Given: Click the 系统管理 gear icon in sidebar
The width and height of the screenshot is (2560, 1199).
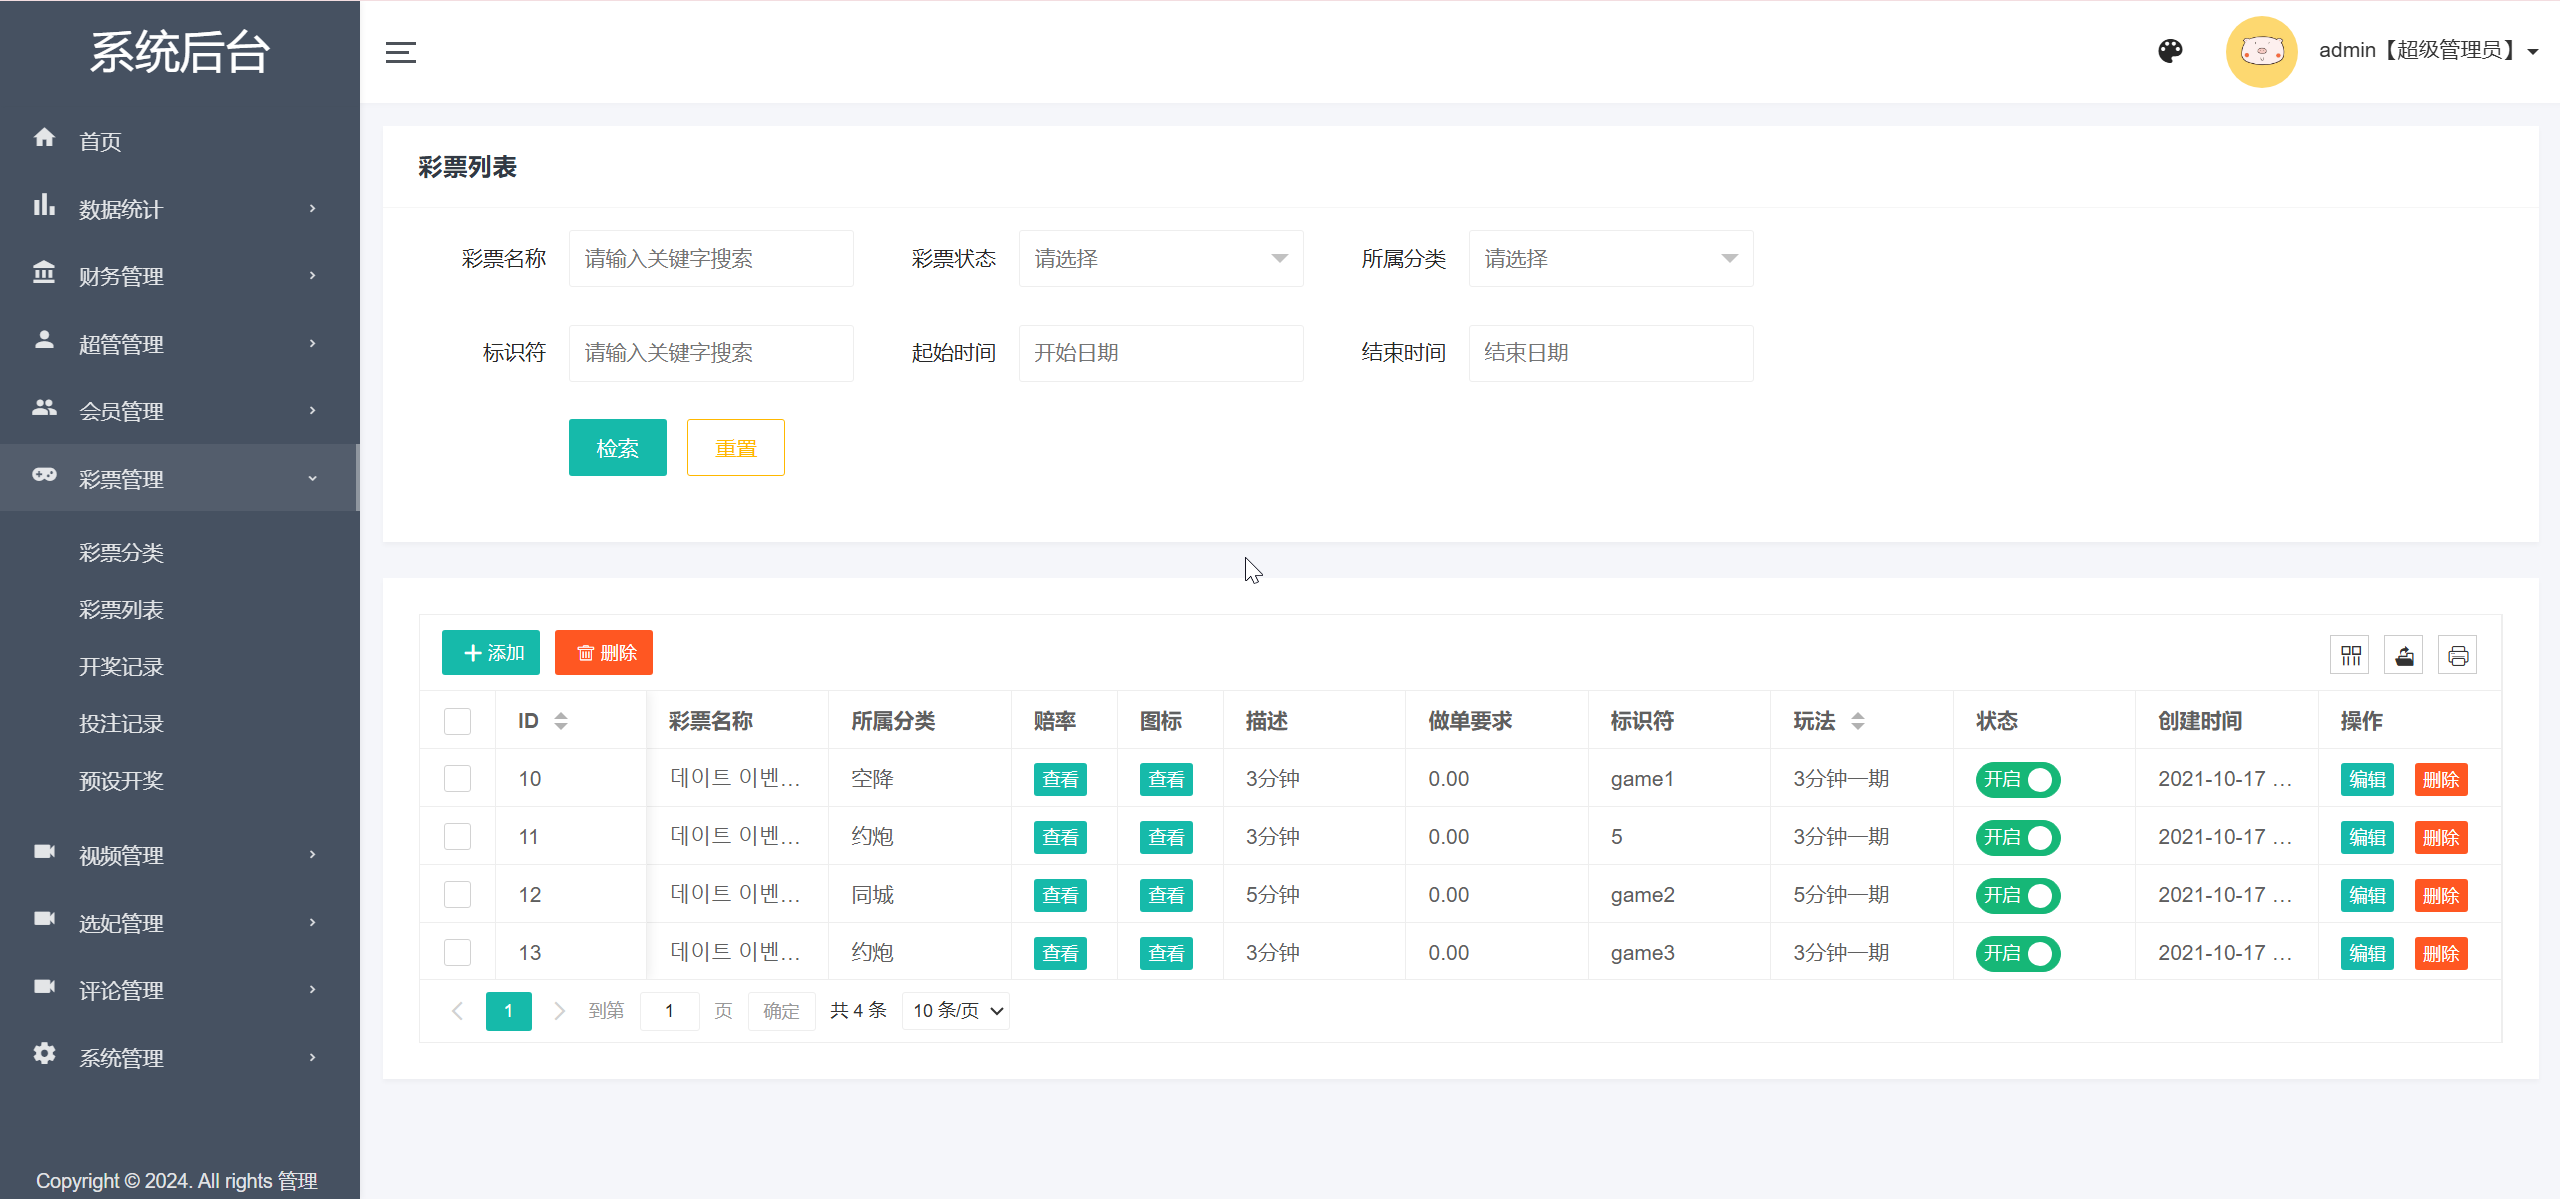Looking at the screenshot, I should click(x=45, y=1056).
